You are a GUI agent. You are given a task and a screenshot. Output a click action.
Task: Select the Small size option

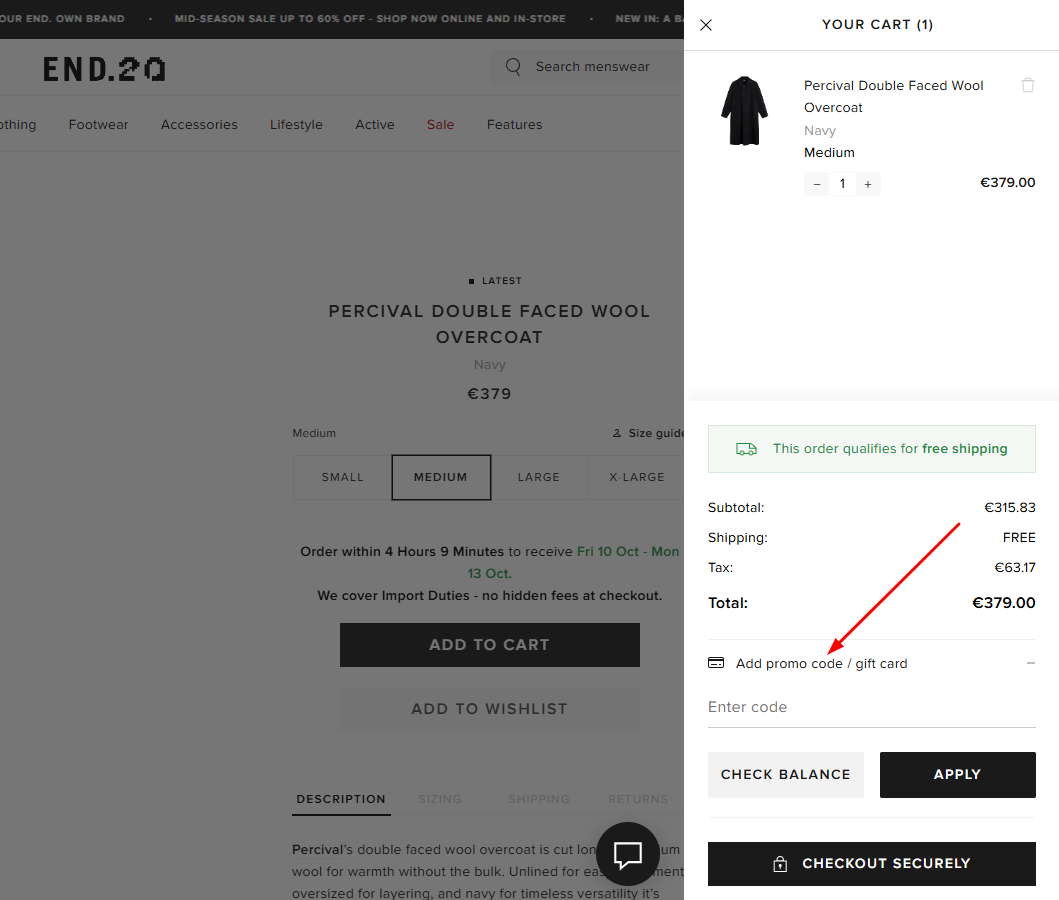(342, 477)
